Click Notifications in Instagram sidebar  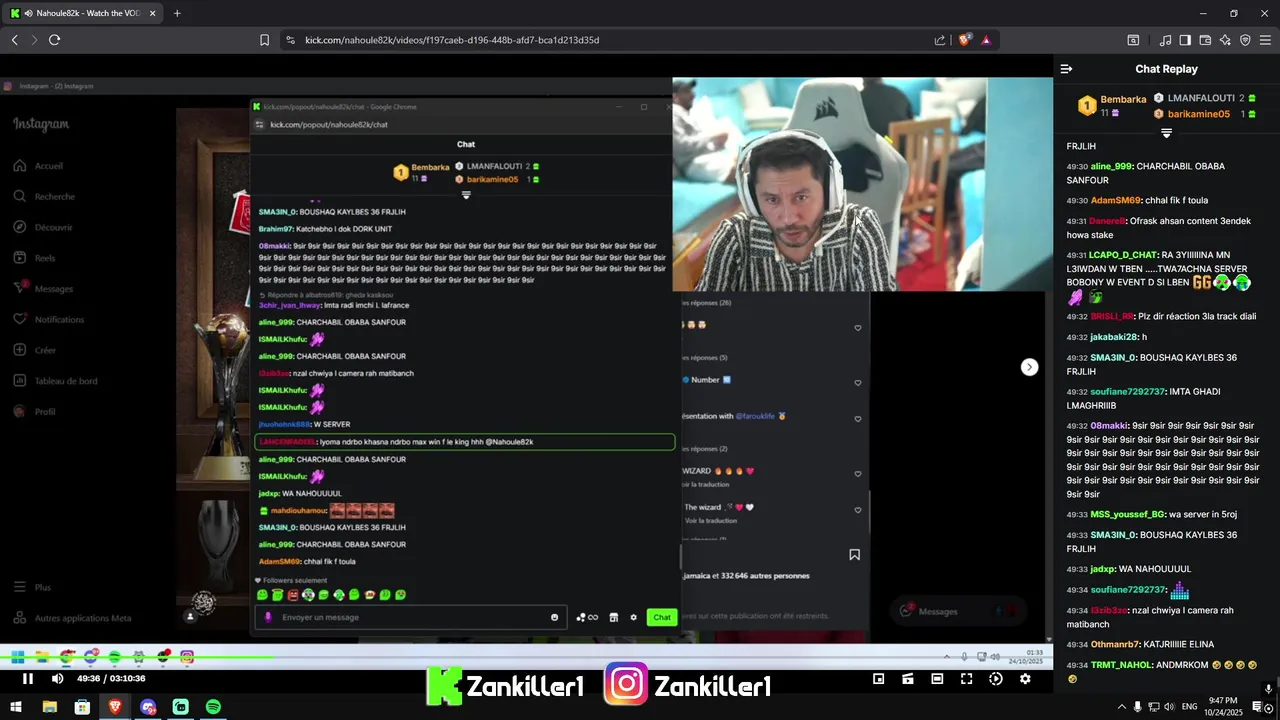[59, 320]
